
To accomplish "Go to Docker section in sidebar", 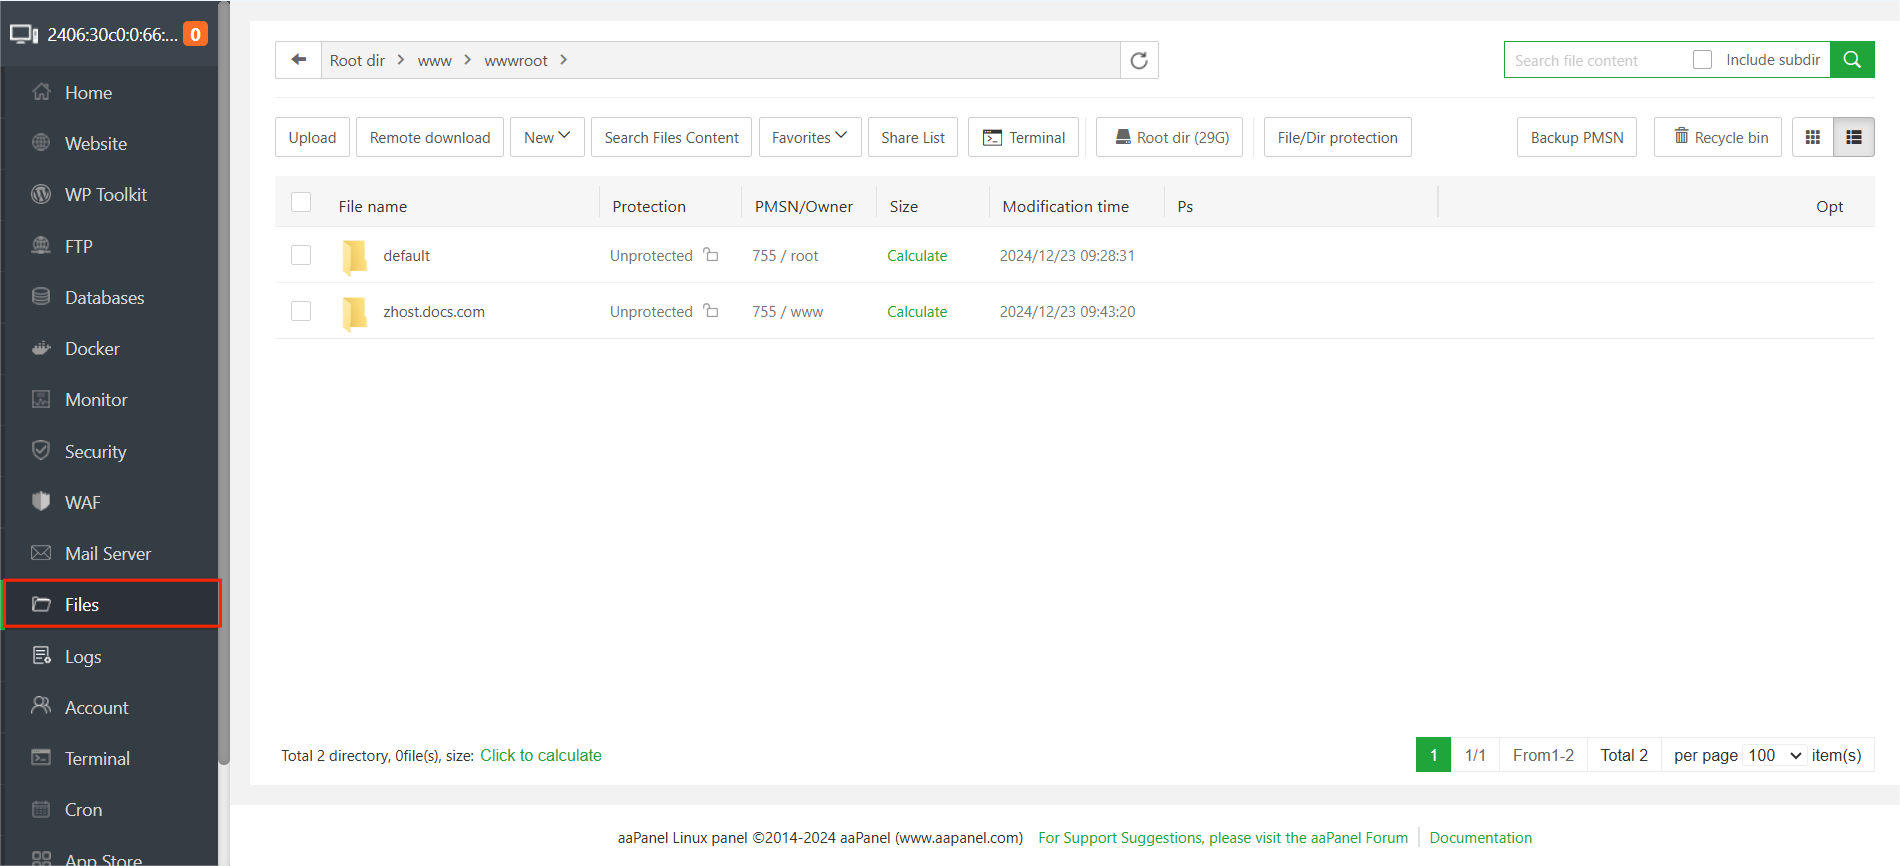I will coord(92,349).
